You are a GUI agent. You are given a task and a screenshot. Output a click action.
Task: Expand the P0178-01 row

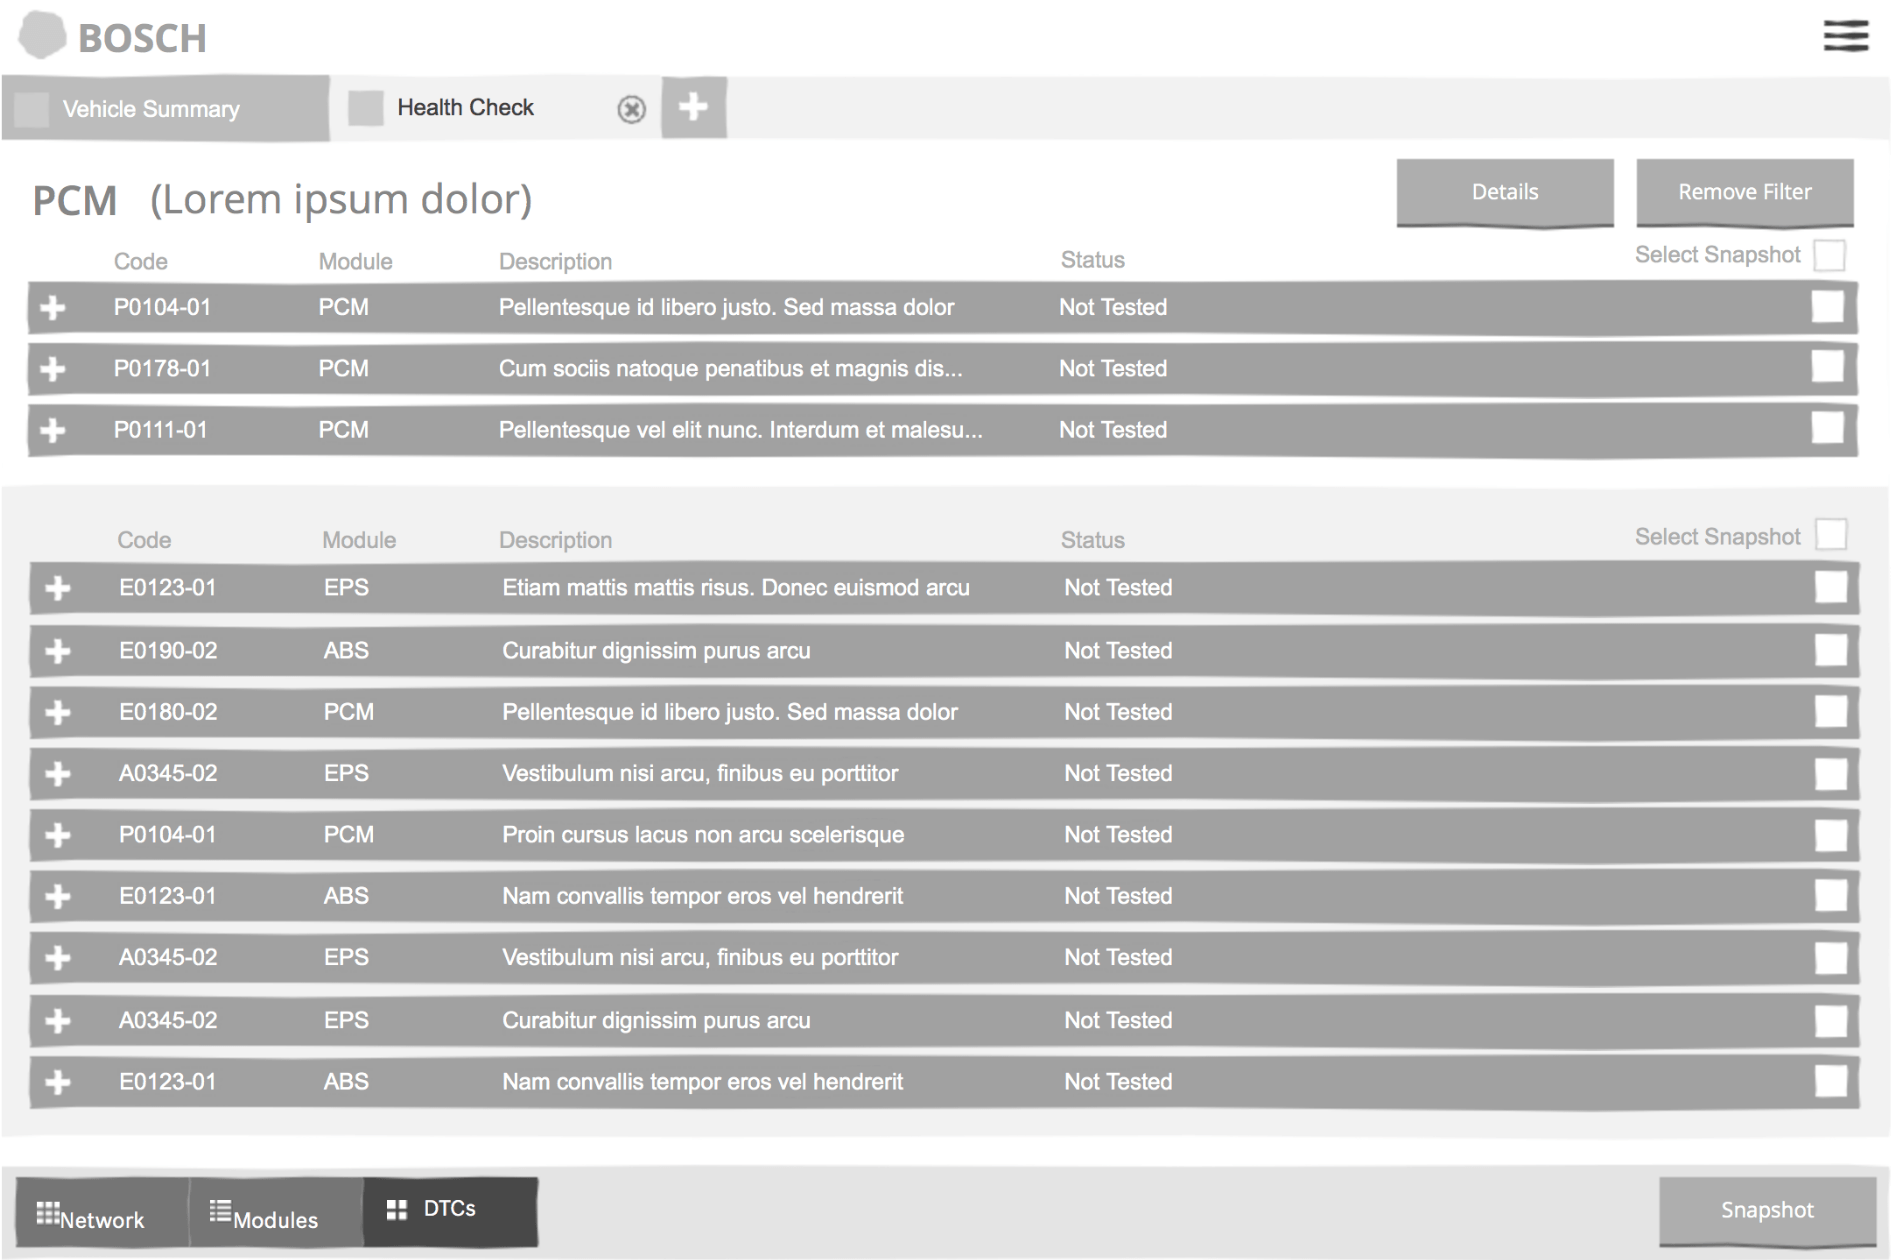click(53, 369)
